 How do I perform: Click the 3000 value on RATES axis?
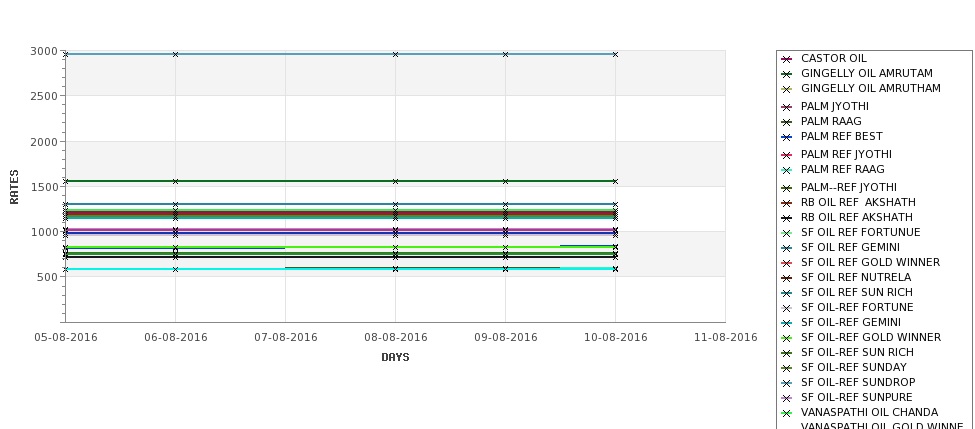(44, 52)
